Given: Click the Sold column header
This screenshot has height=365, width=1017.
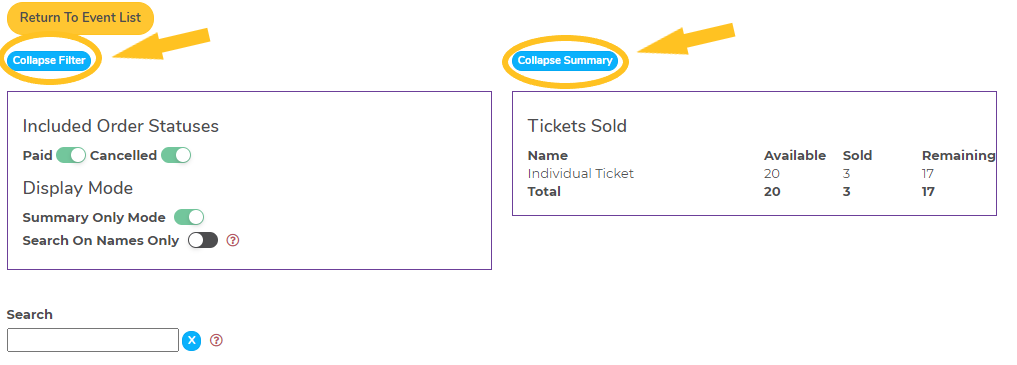Looking at the screenshot, I should tap(857, 156).
